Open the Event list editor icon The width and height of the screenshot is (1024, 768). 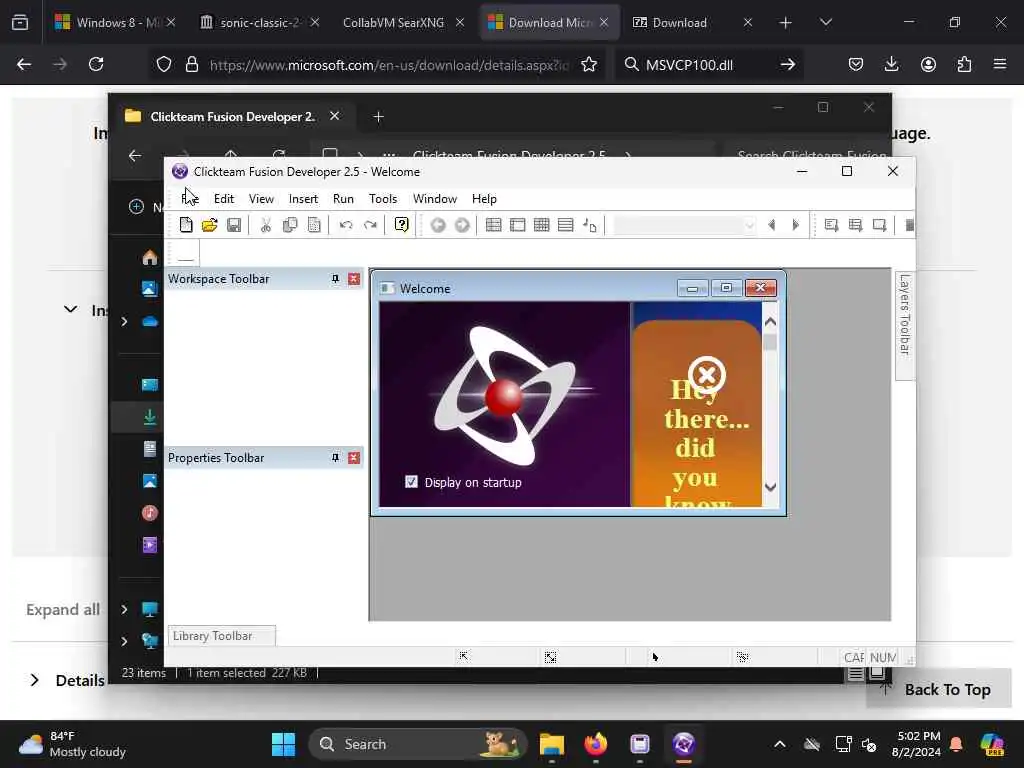[566, 225]
